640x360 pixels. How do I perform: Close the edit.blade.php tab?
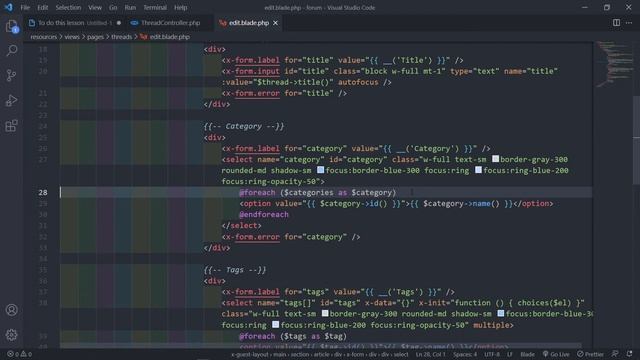pos(276,23)
